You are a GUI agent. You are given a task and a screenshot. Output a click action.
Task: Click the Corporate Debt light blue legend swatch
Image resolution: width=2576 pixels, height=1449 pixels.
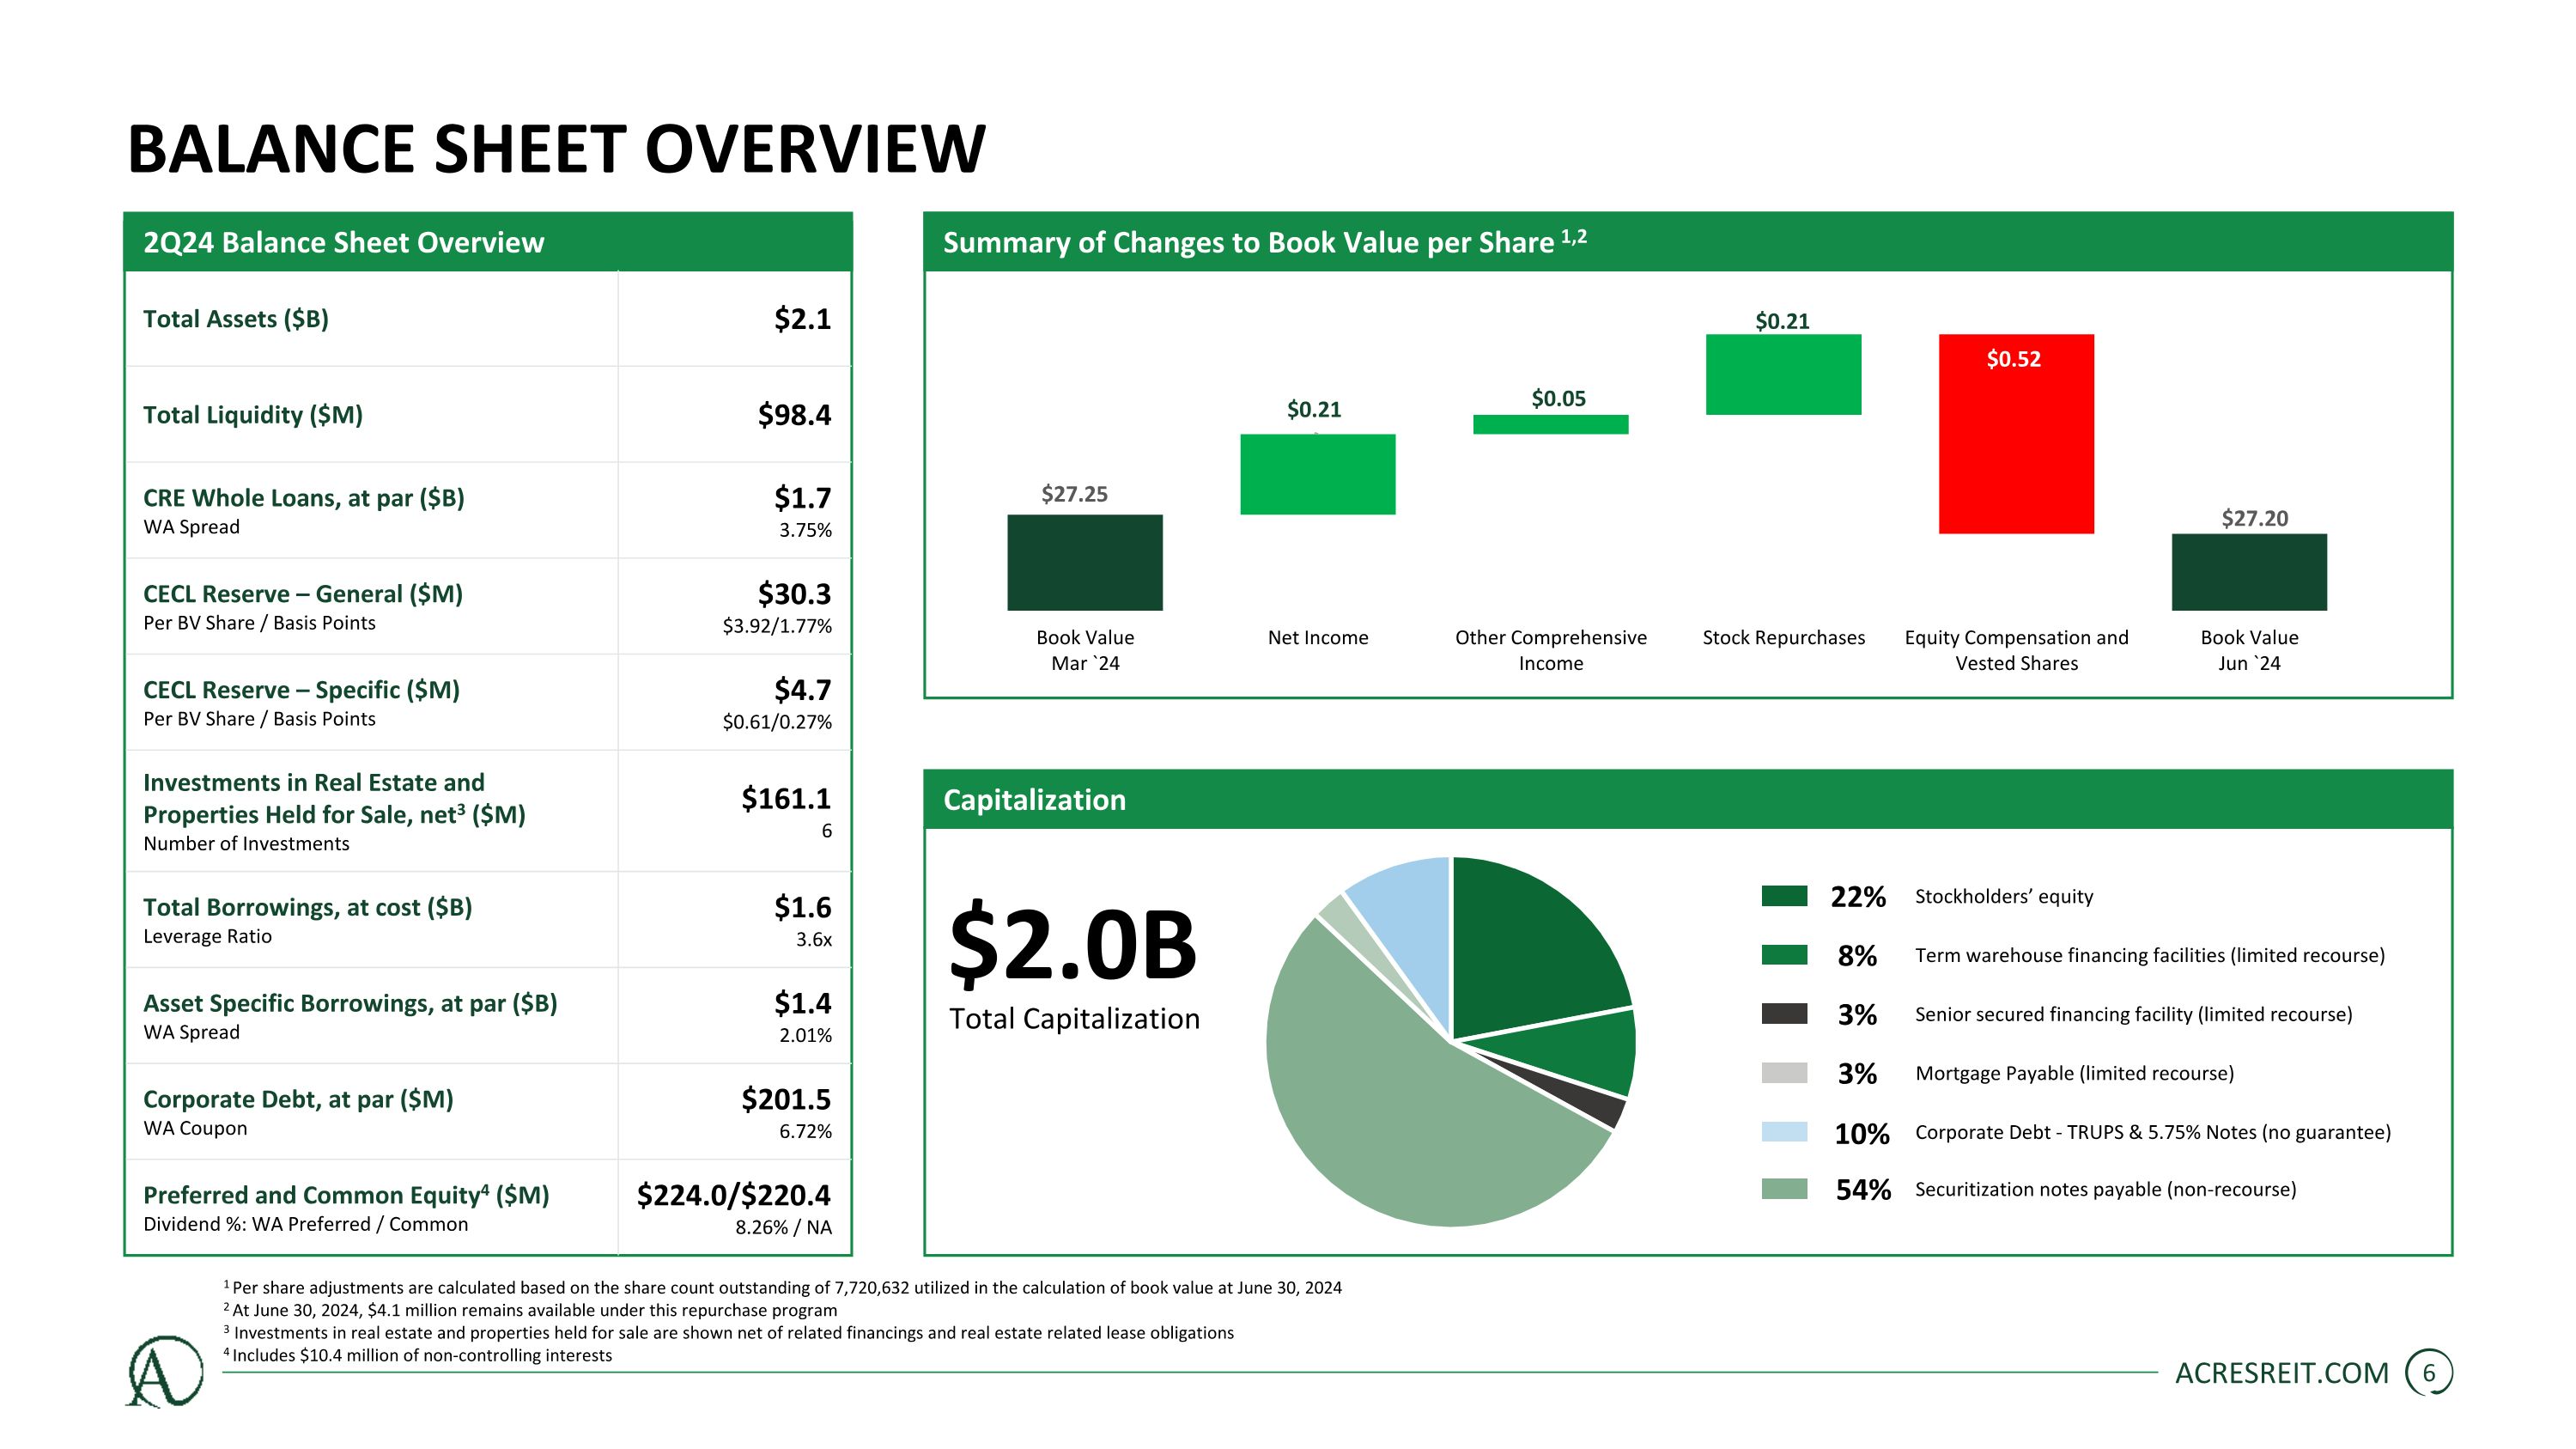(1784, 1132)
